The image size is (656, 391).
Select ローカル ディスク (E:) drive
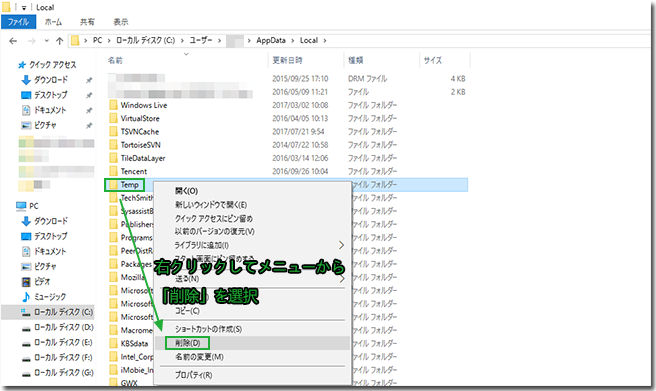(57, 342)
